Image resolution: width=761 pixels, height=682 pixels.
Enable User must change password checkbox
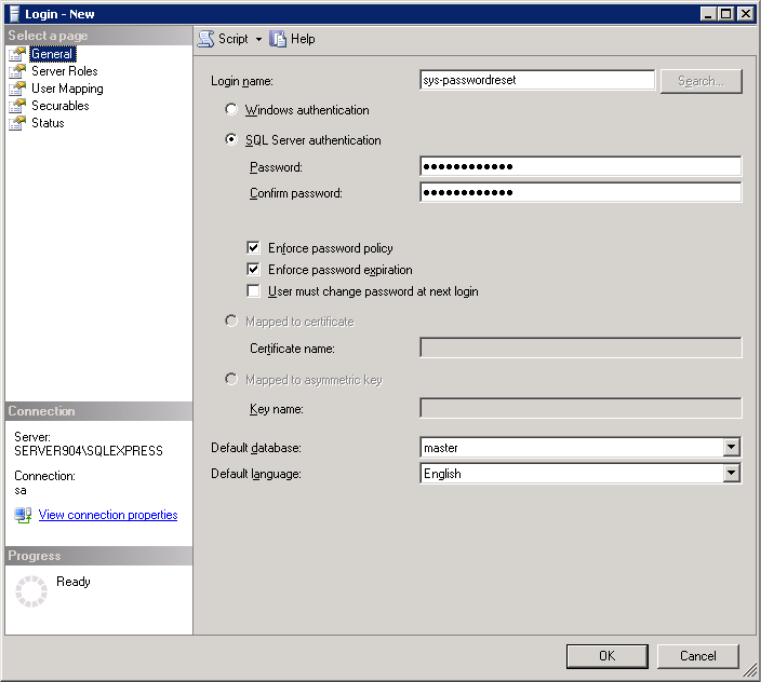254,292
